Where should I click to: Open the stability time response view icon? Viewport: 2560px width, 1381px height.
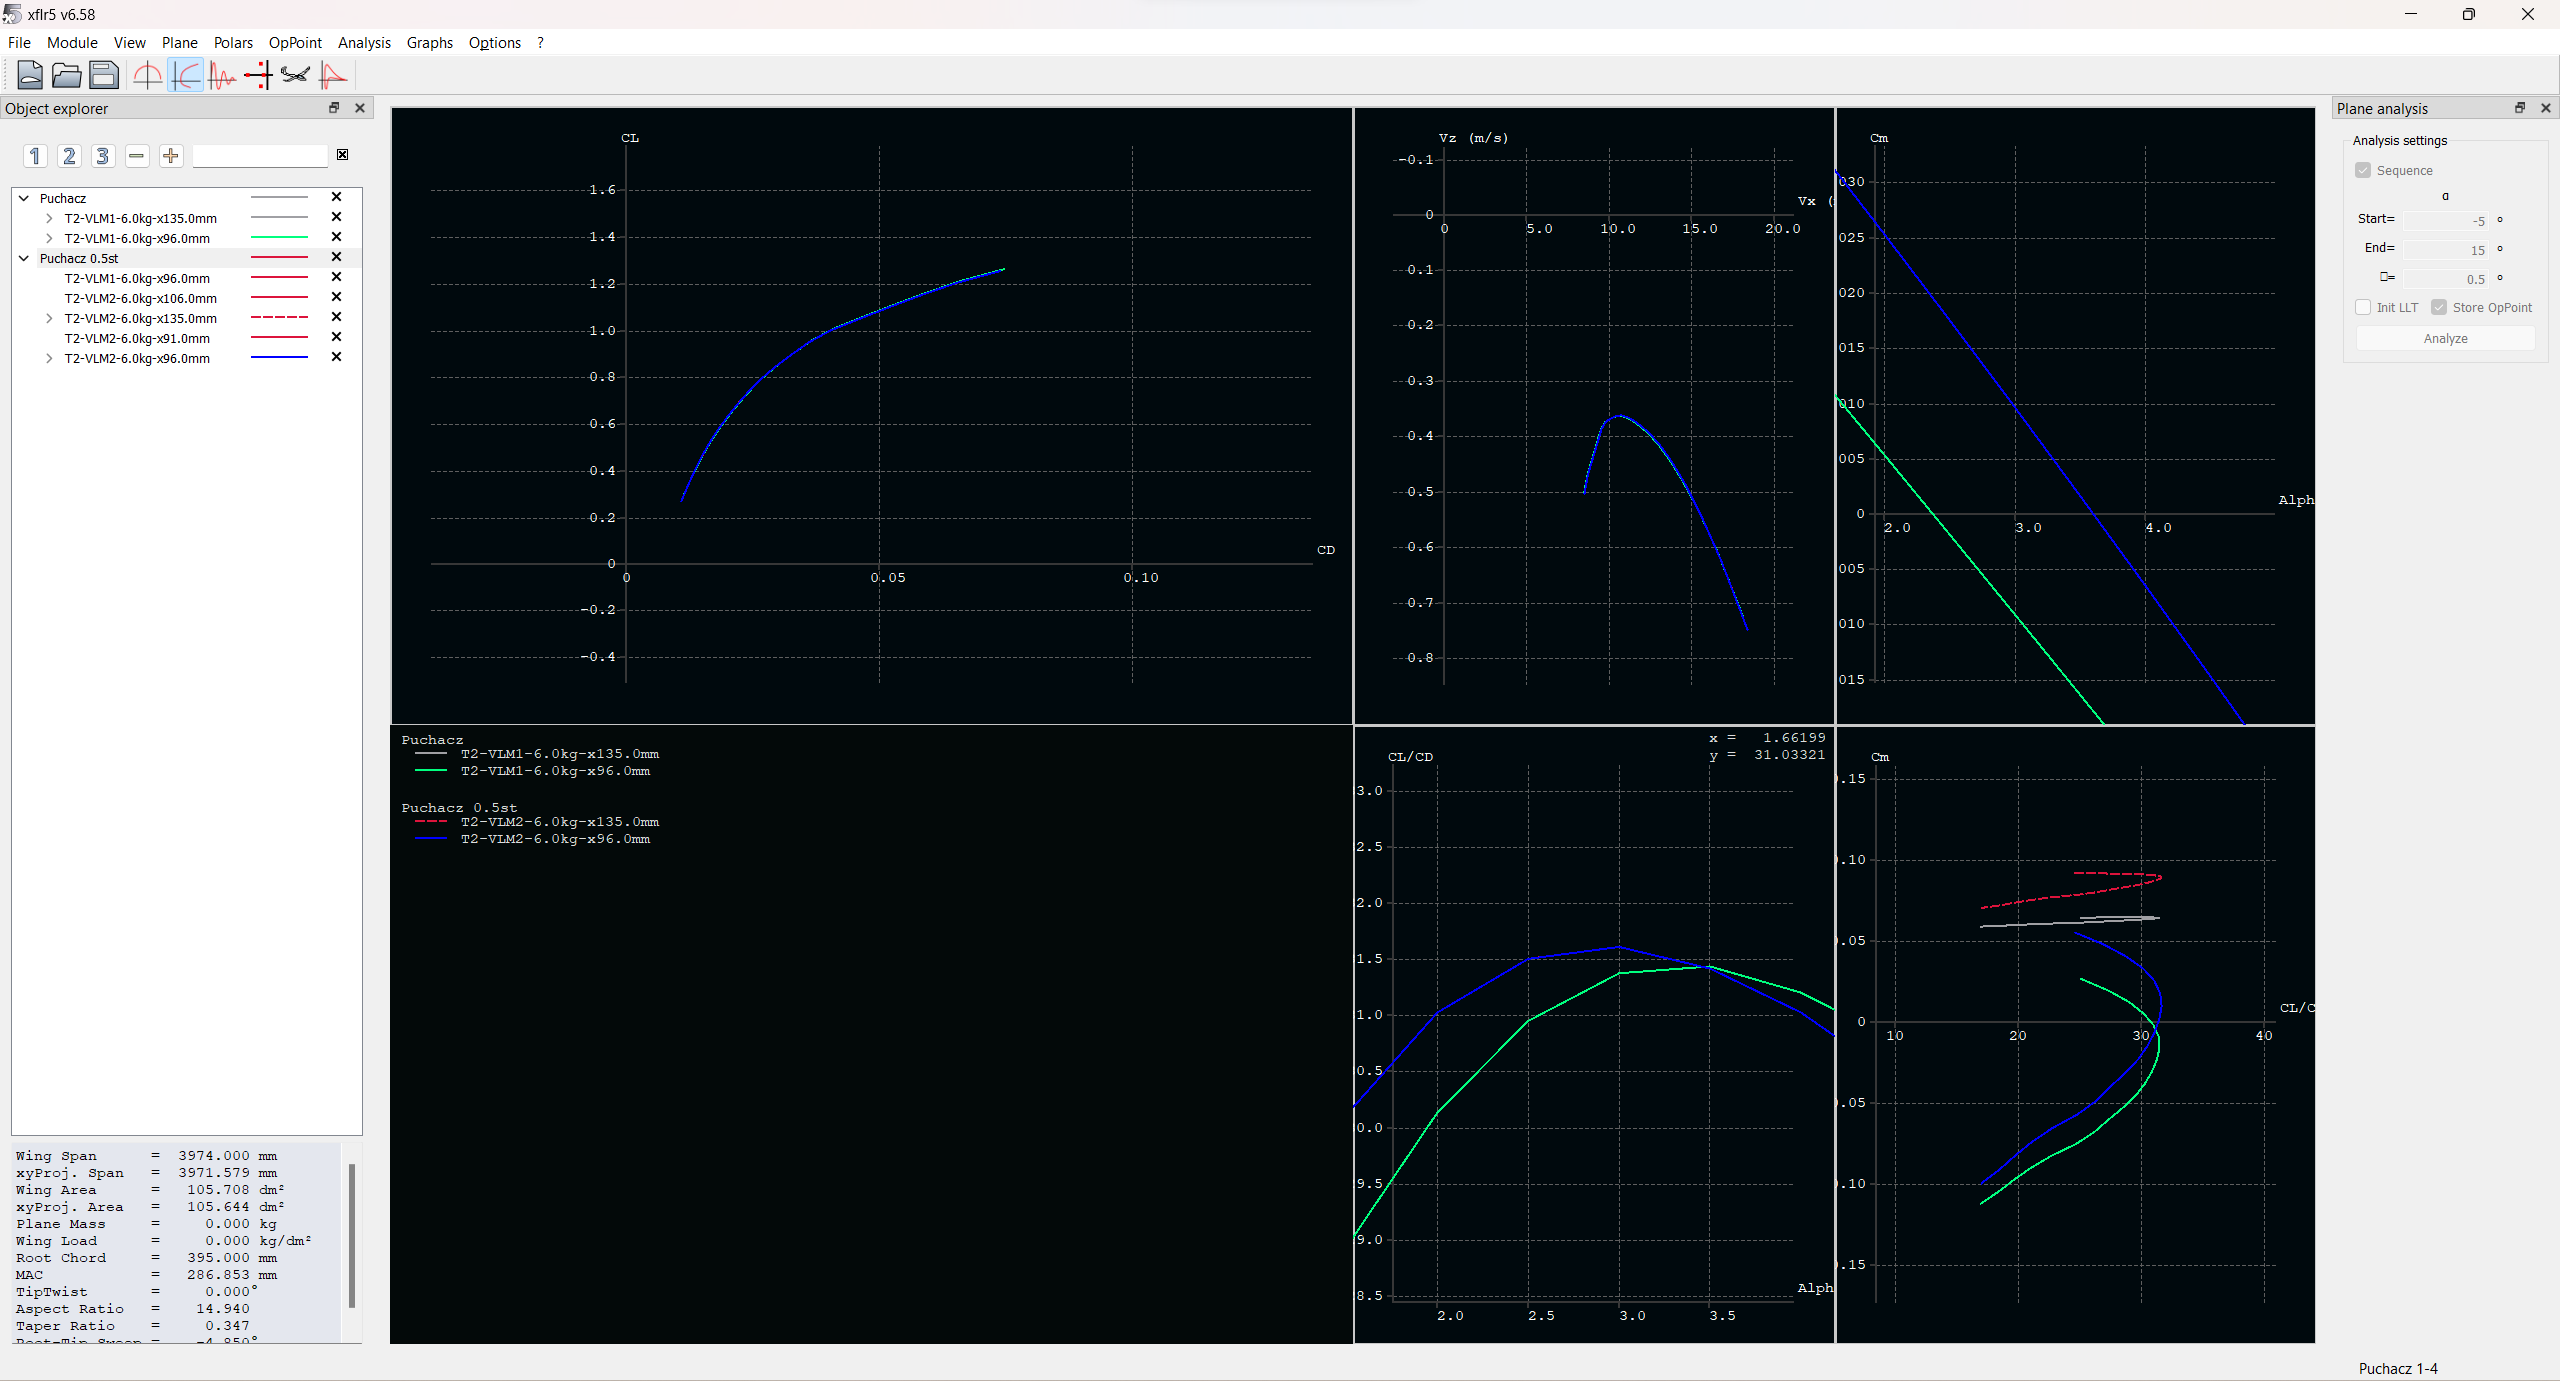tap(222, 75)
